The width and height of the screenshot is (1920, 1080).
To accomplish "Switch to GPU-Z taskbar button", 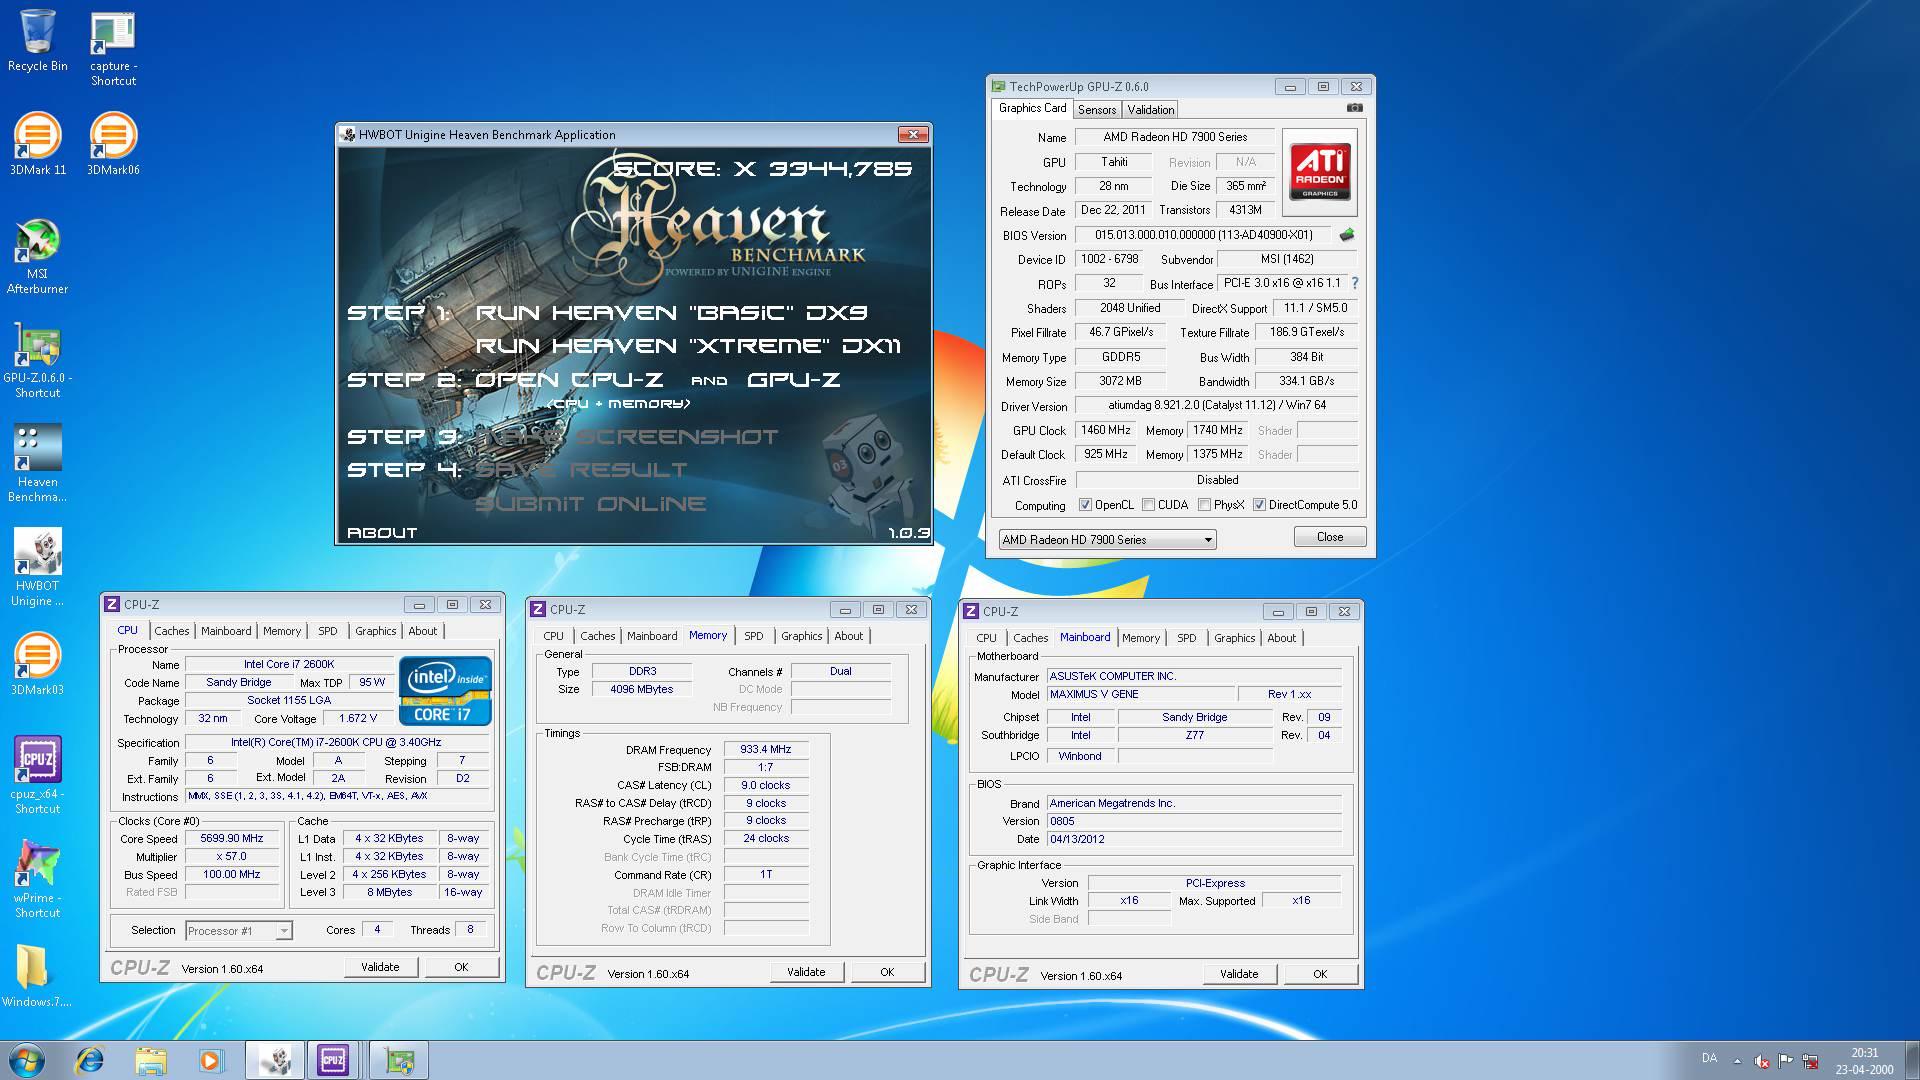I will (x=399, y=1060).
